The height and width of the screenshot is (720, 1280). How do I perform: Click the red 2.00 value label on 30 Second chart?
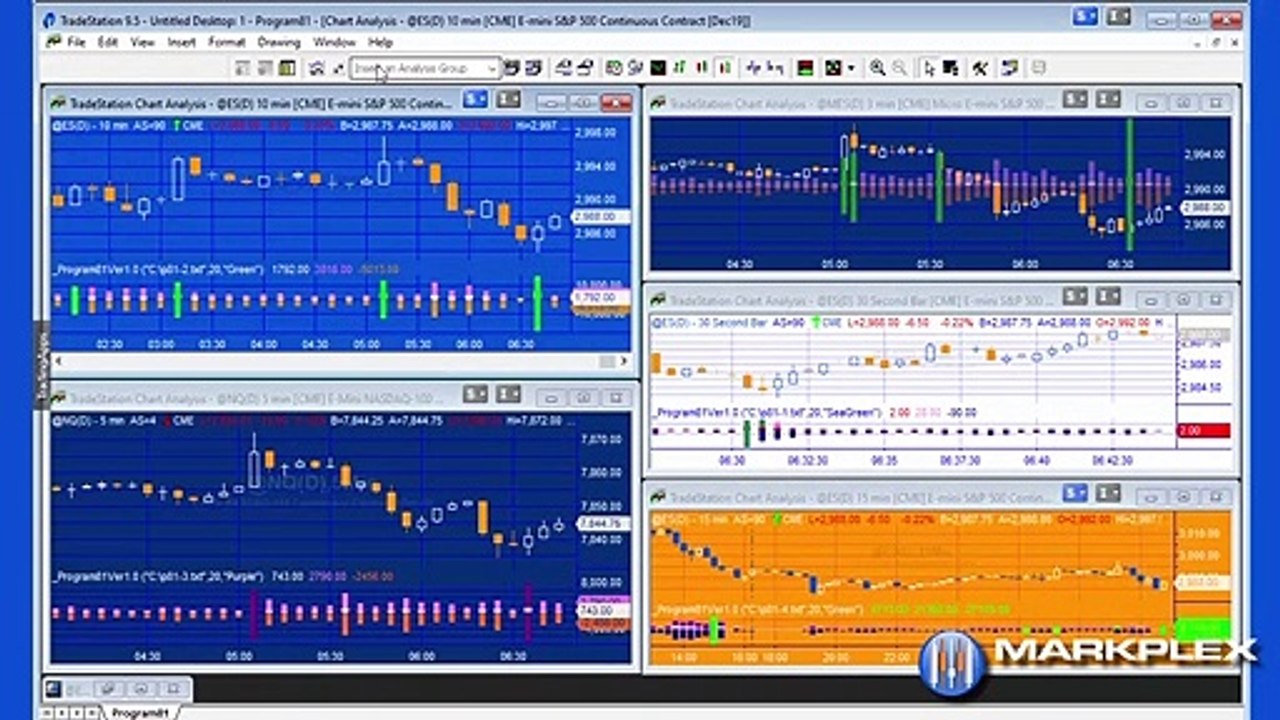coord(1204,430)
